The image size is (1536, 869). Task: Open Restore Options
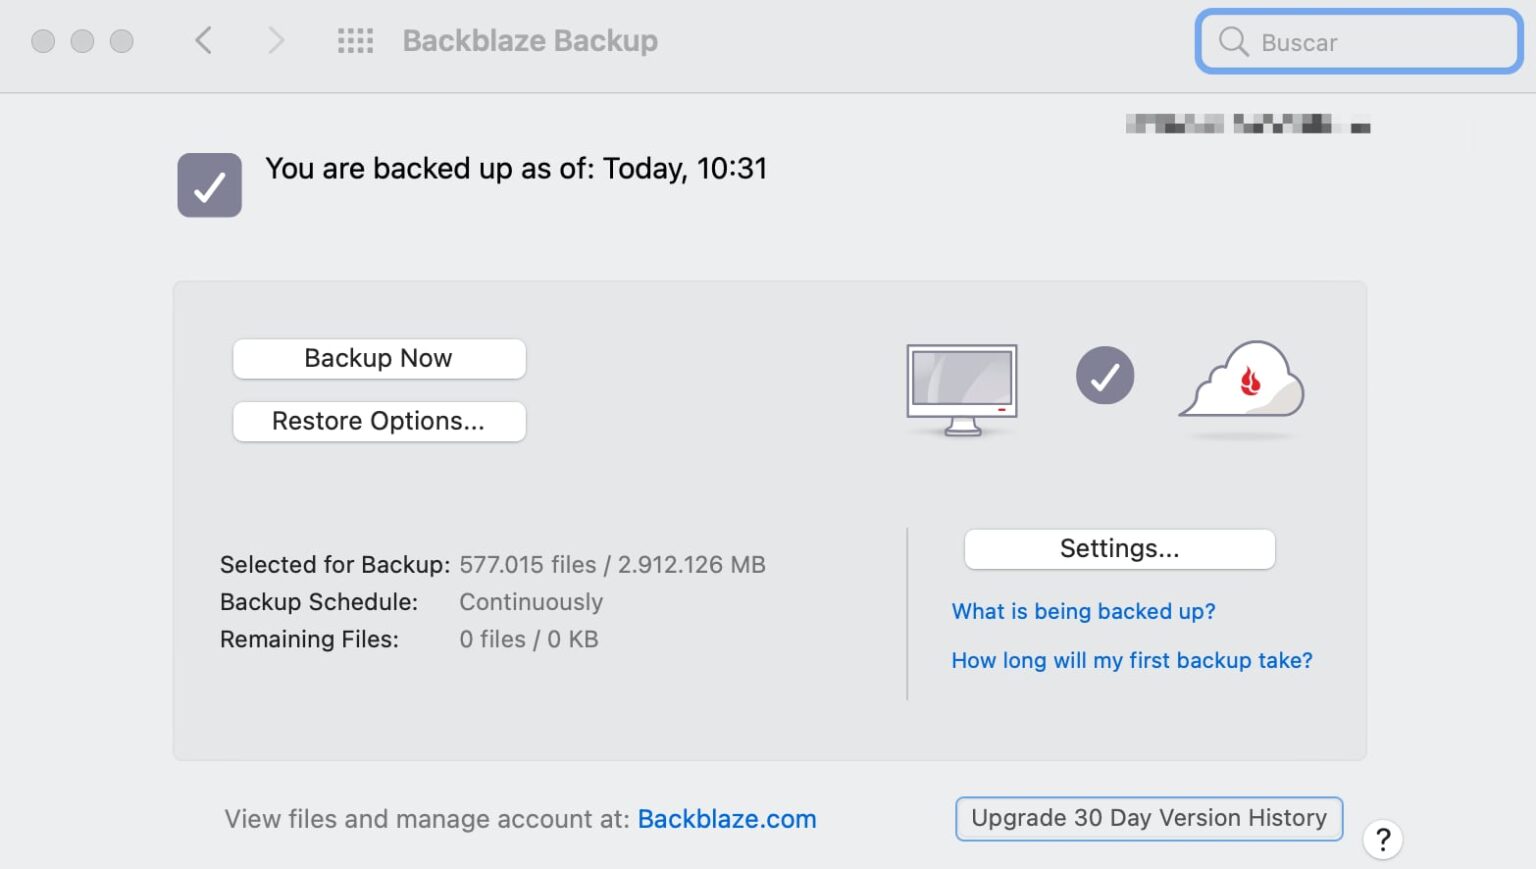click(378, 421)
